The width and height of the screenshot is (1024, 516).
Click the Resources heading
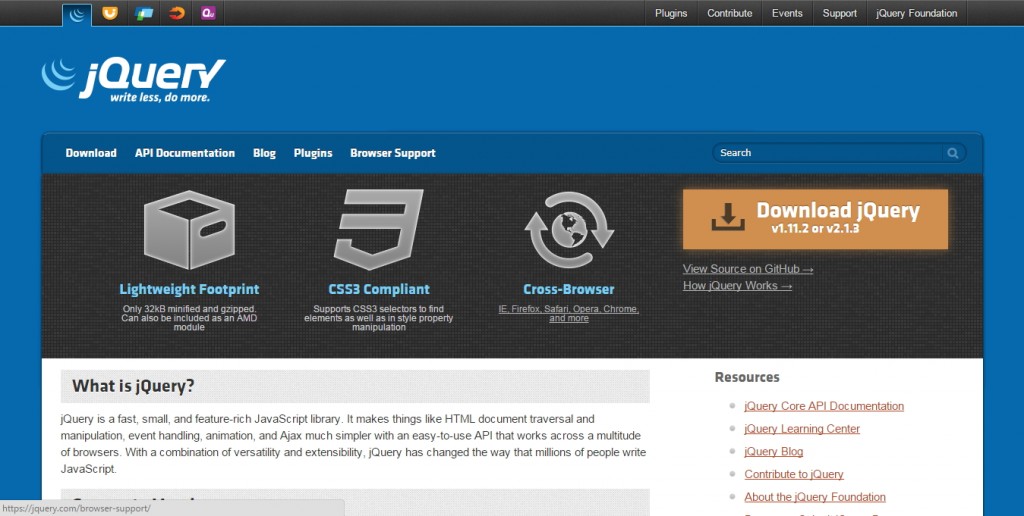(x=747, y=377)
